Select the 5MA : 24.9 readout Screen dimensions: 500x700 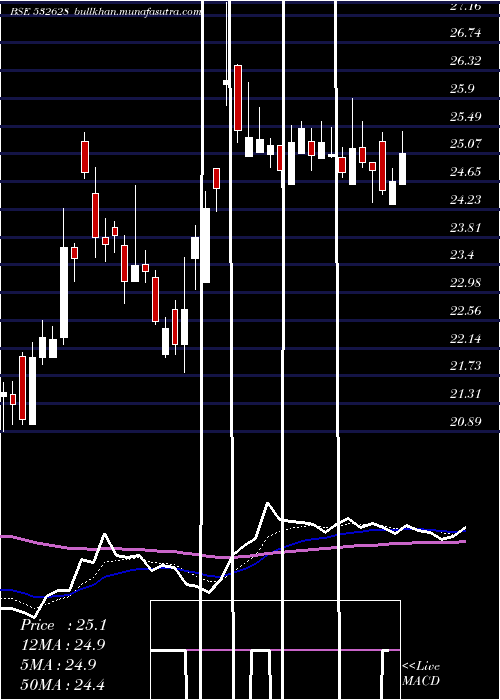pos(58,664)
